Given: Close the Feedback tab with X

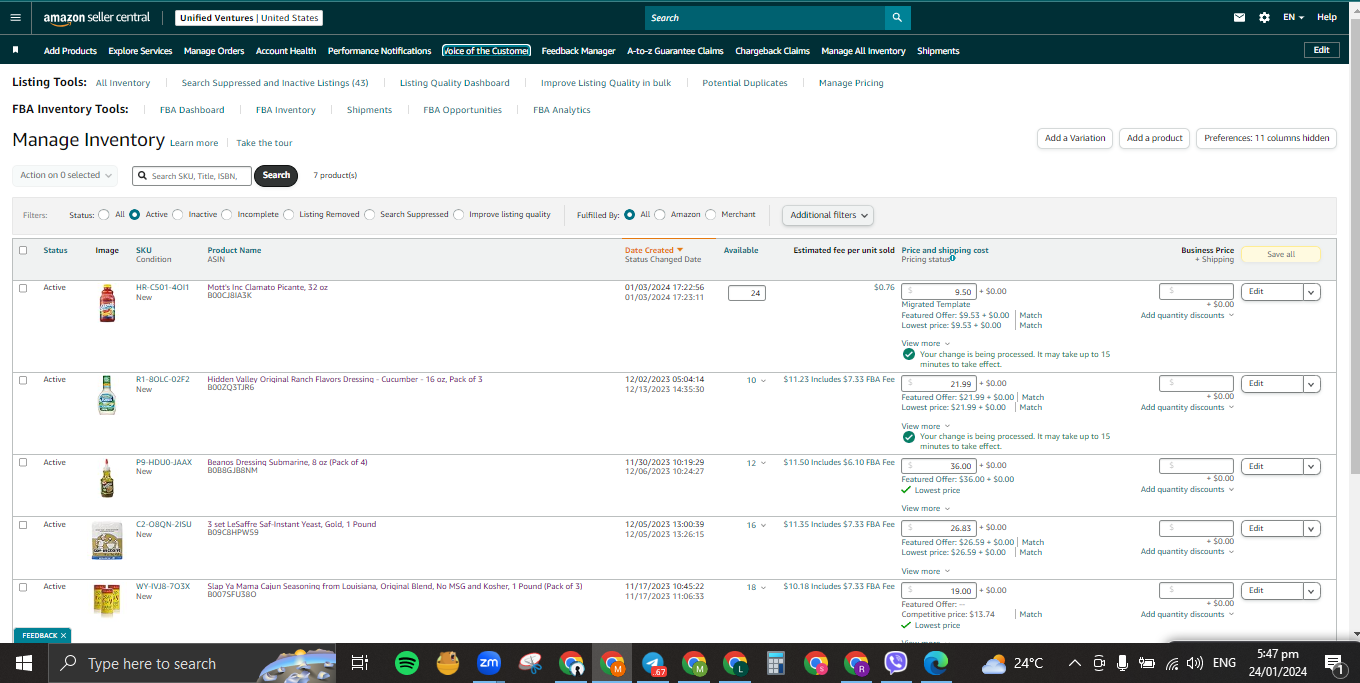Looking at the screenshot, I should [x=63, y=635].
